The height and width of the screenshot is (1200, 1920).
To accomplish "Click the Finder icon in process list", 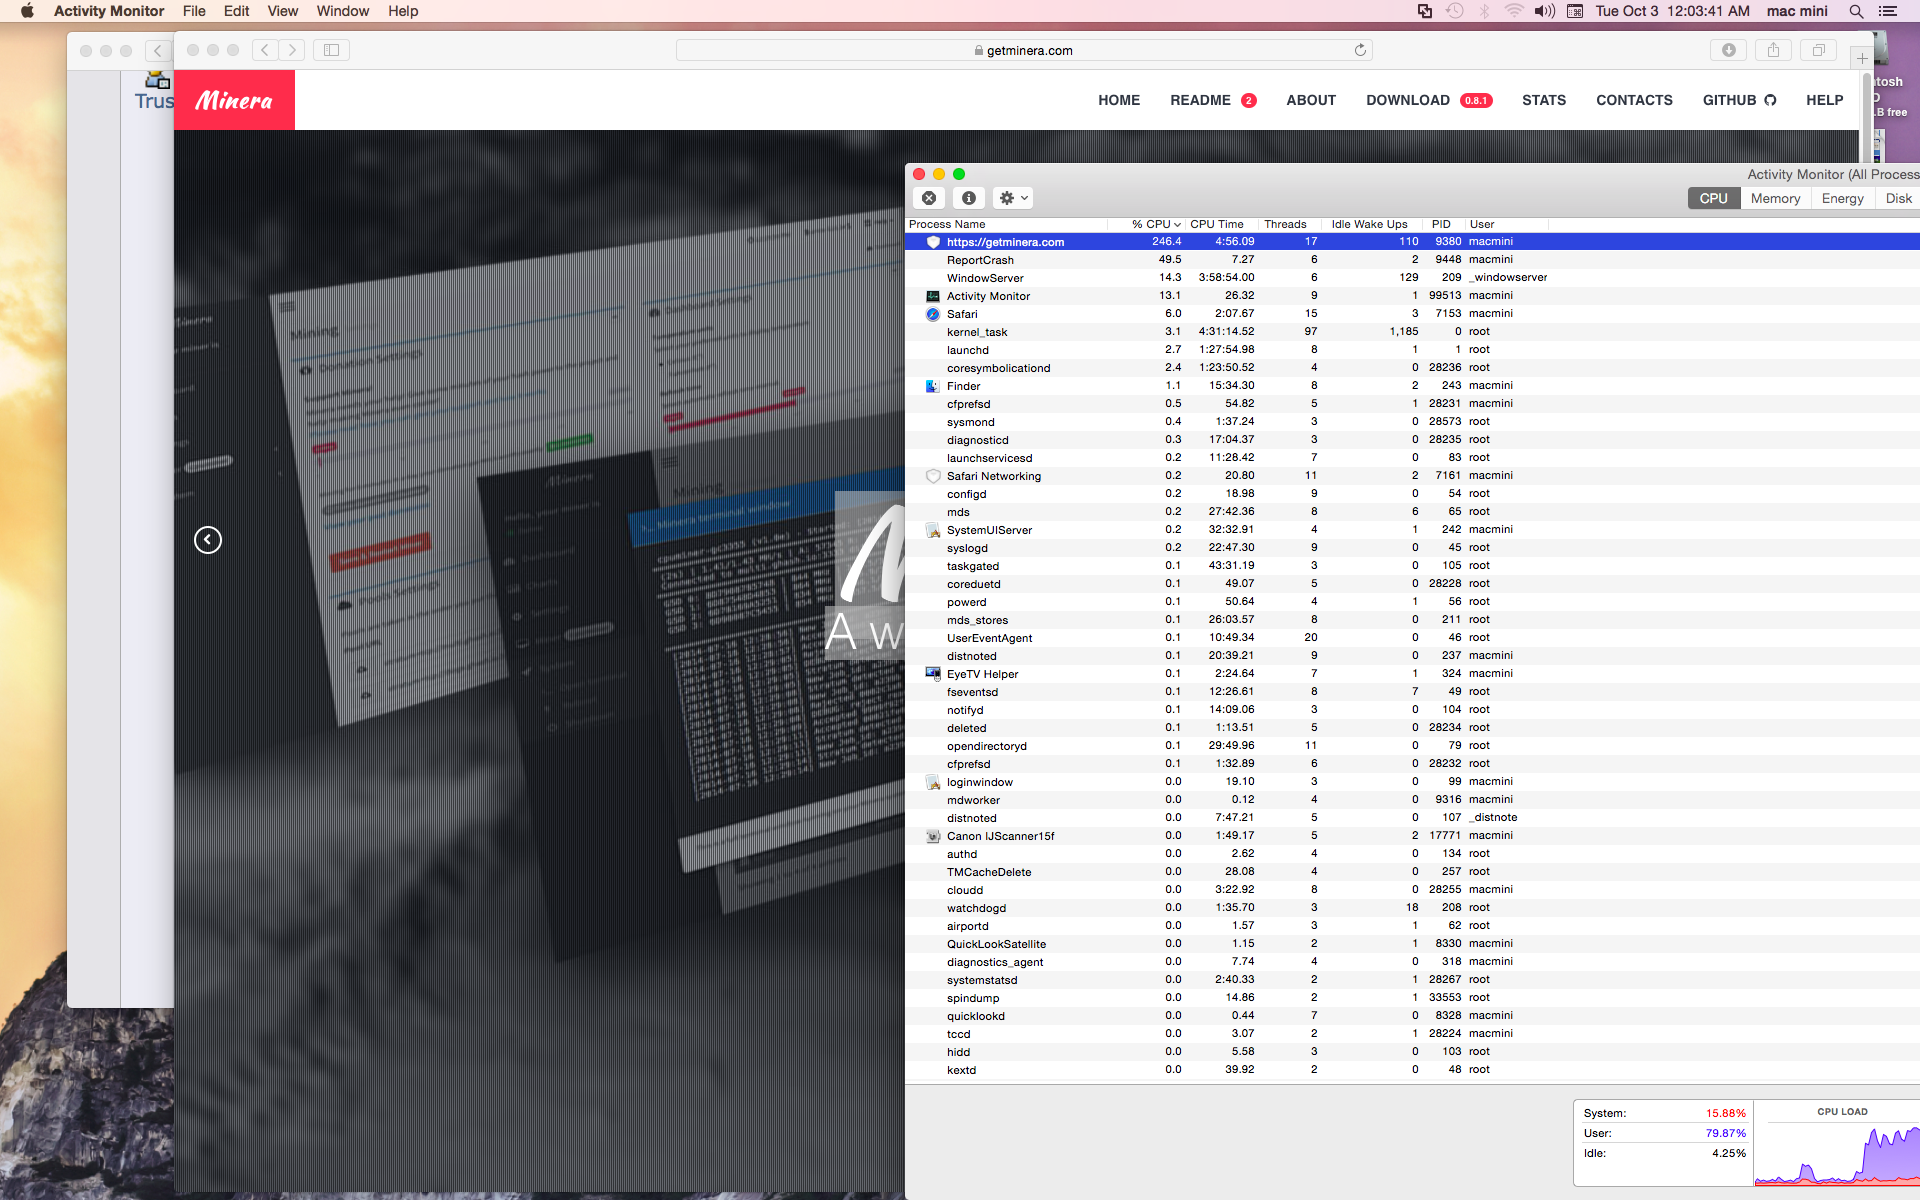I will (933, 386).
